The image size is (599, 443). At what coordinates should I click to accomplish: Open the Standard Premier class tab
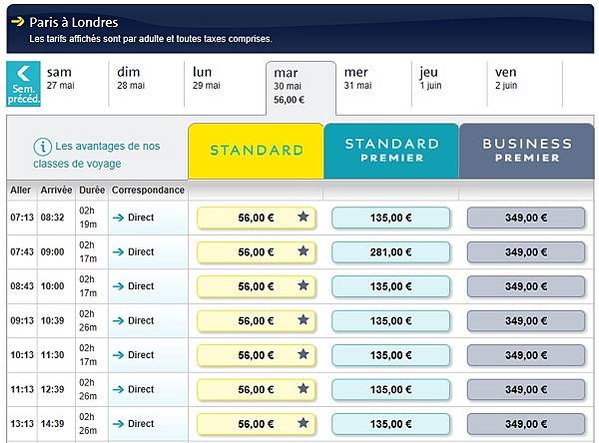[x=391, y=151]
